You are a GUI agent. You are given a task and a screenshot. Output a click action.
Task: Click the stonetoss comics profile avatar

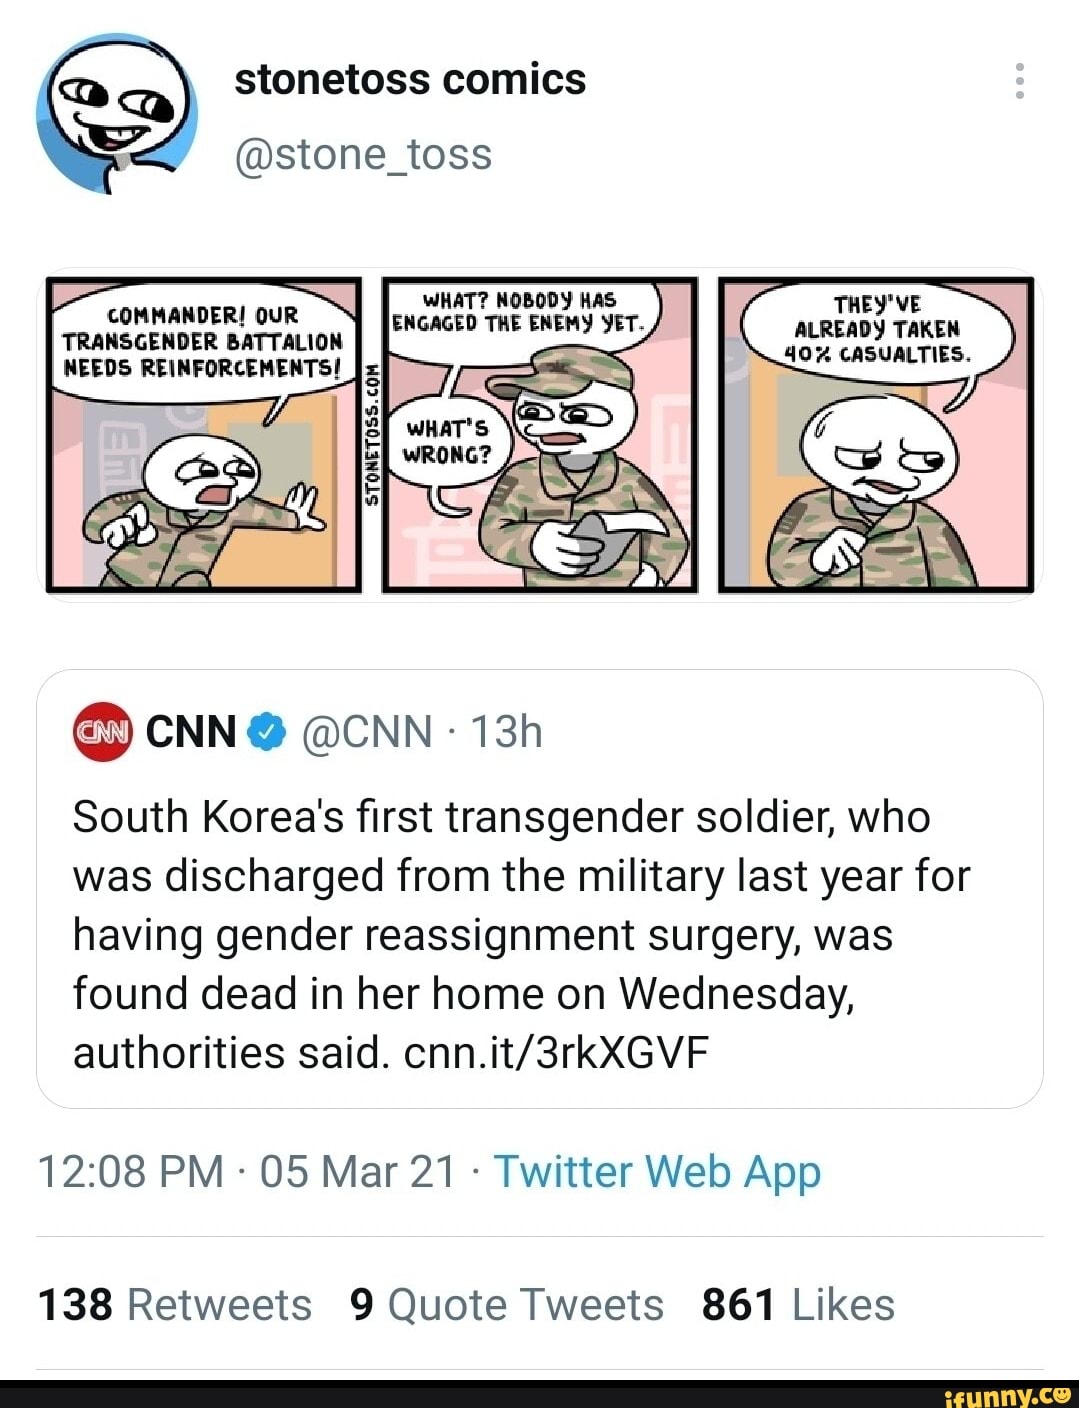click(x=115, y=115)
